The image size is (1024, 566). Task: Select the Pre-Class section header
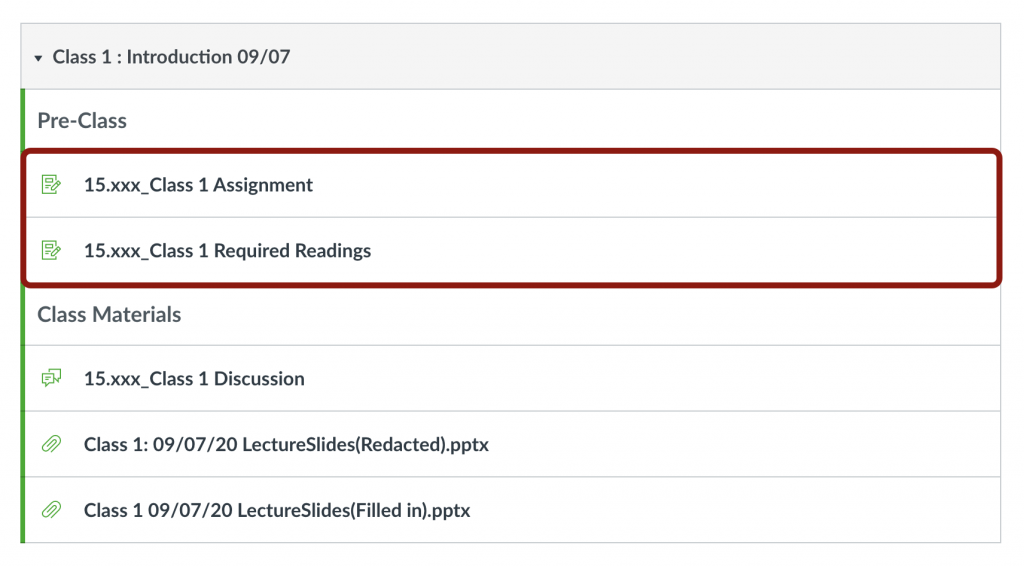(x=82, y=121)
